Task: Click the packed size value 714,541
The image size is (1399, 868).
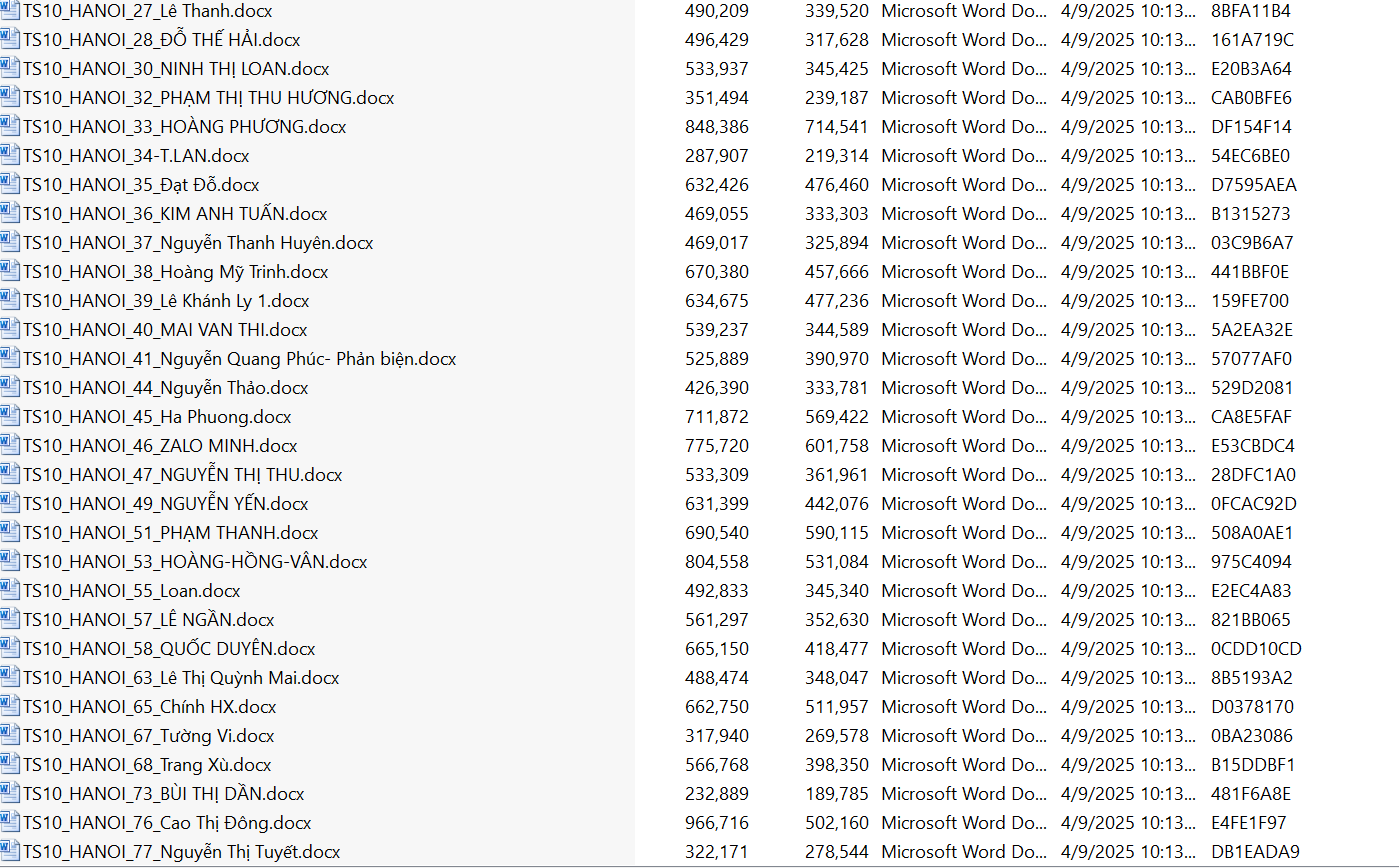Action: click(836, 127)
